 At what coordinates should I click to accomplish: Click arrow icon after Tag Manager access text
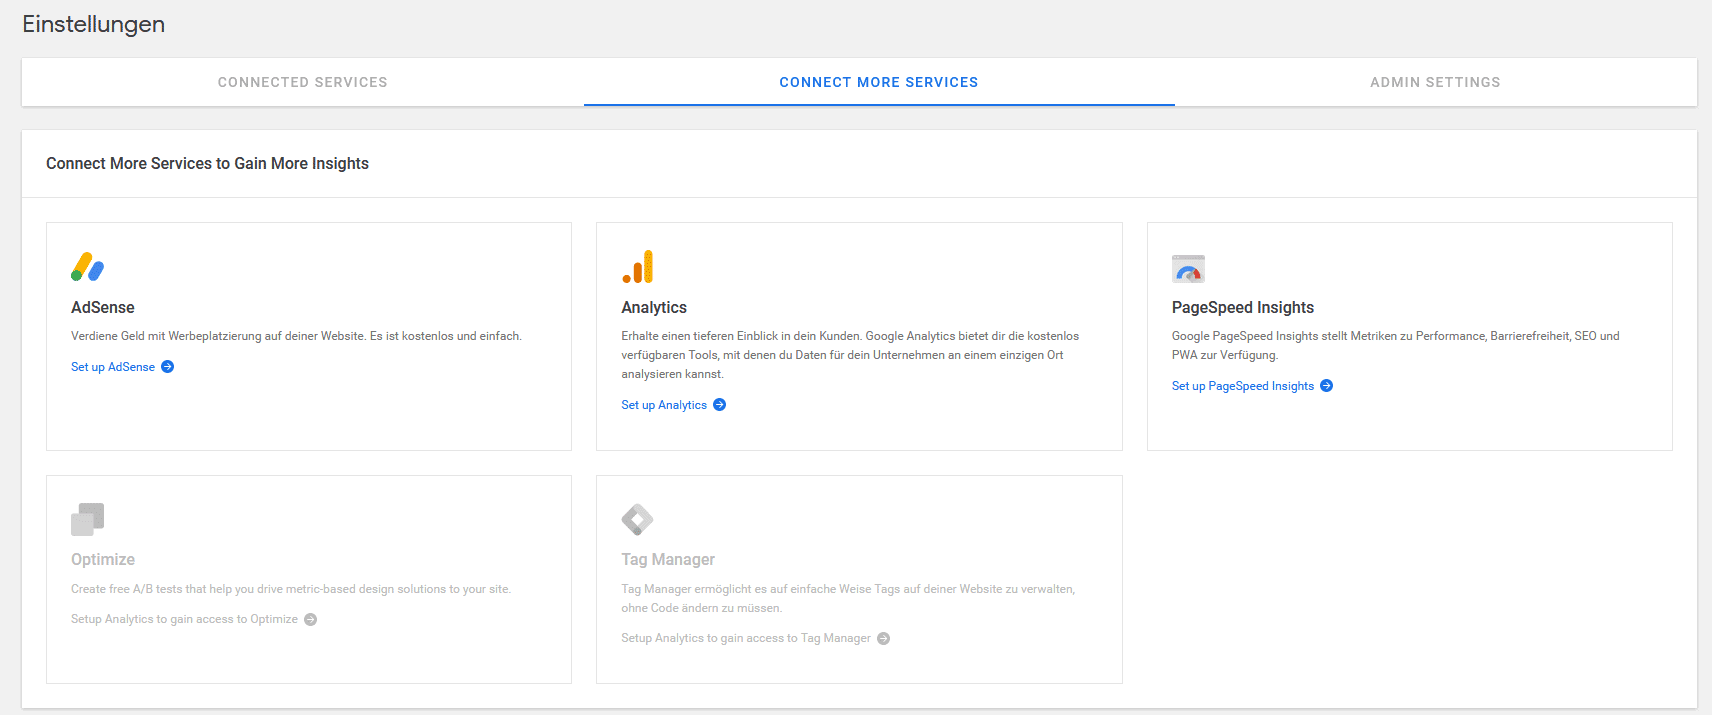[x=884, y=639]
